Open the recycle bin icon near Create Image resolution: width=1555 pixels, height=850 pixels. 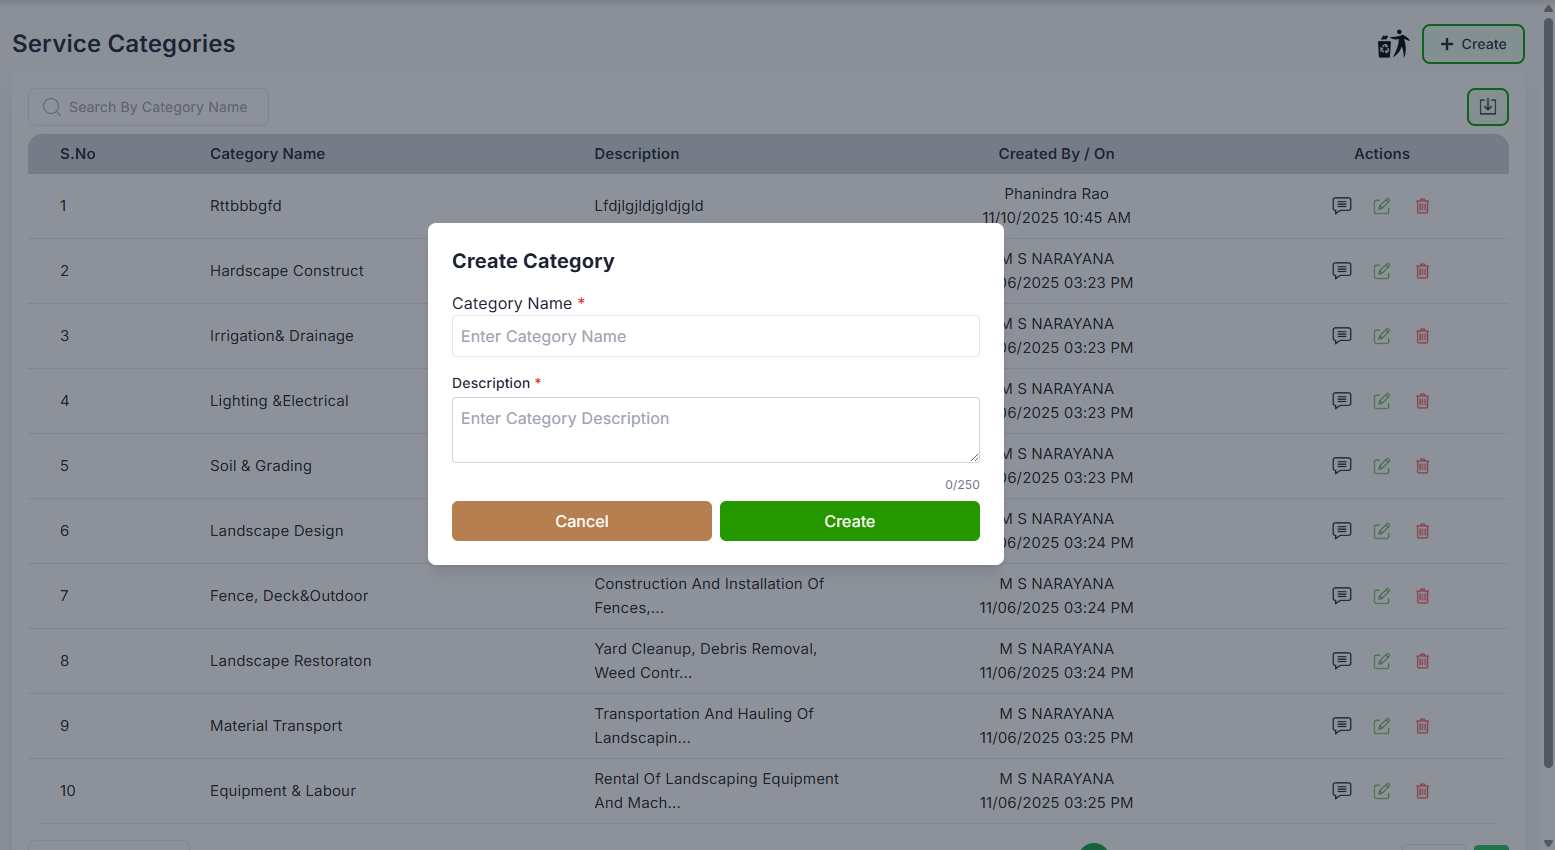click(1393, 44)
